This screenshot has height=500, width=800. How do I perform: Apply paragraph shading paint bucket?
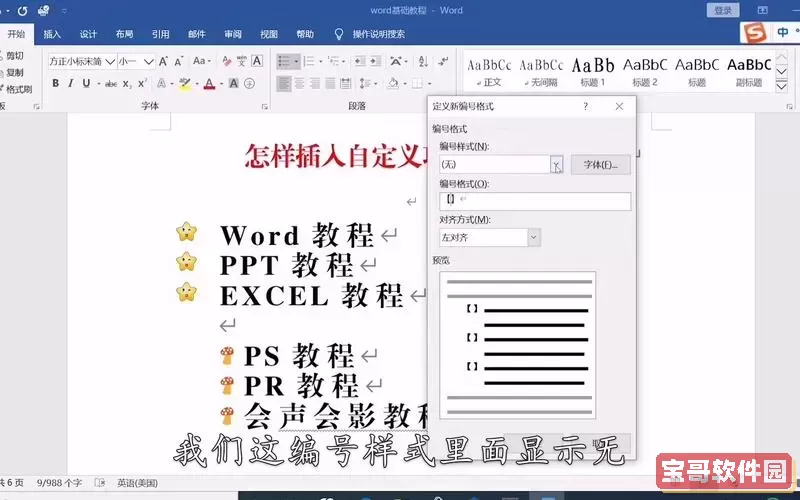tap(392, 83)
